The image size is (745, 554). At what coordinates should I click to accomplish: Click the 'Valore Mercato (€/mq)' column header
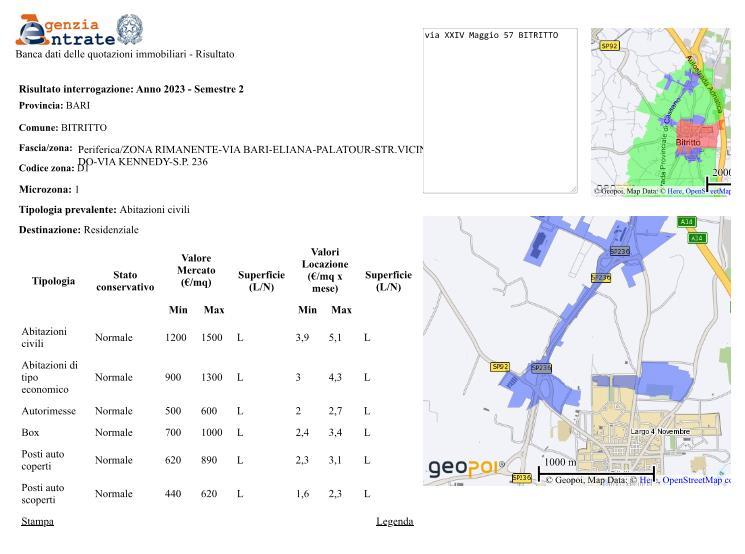point(196,270)
